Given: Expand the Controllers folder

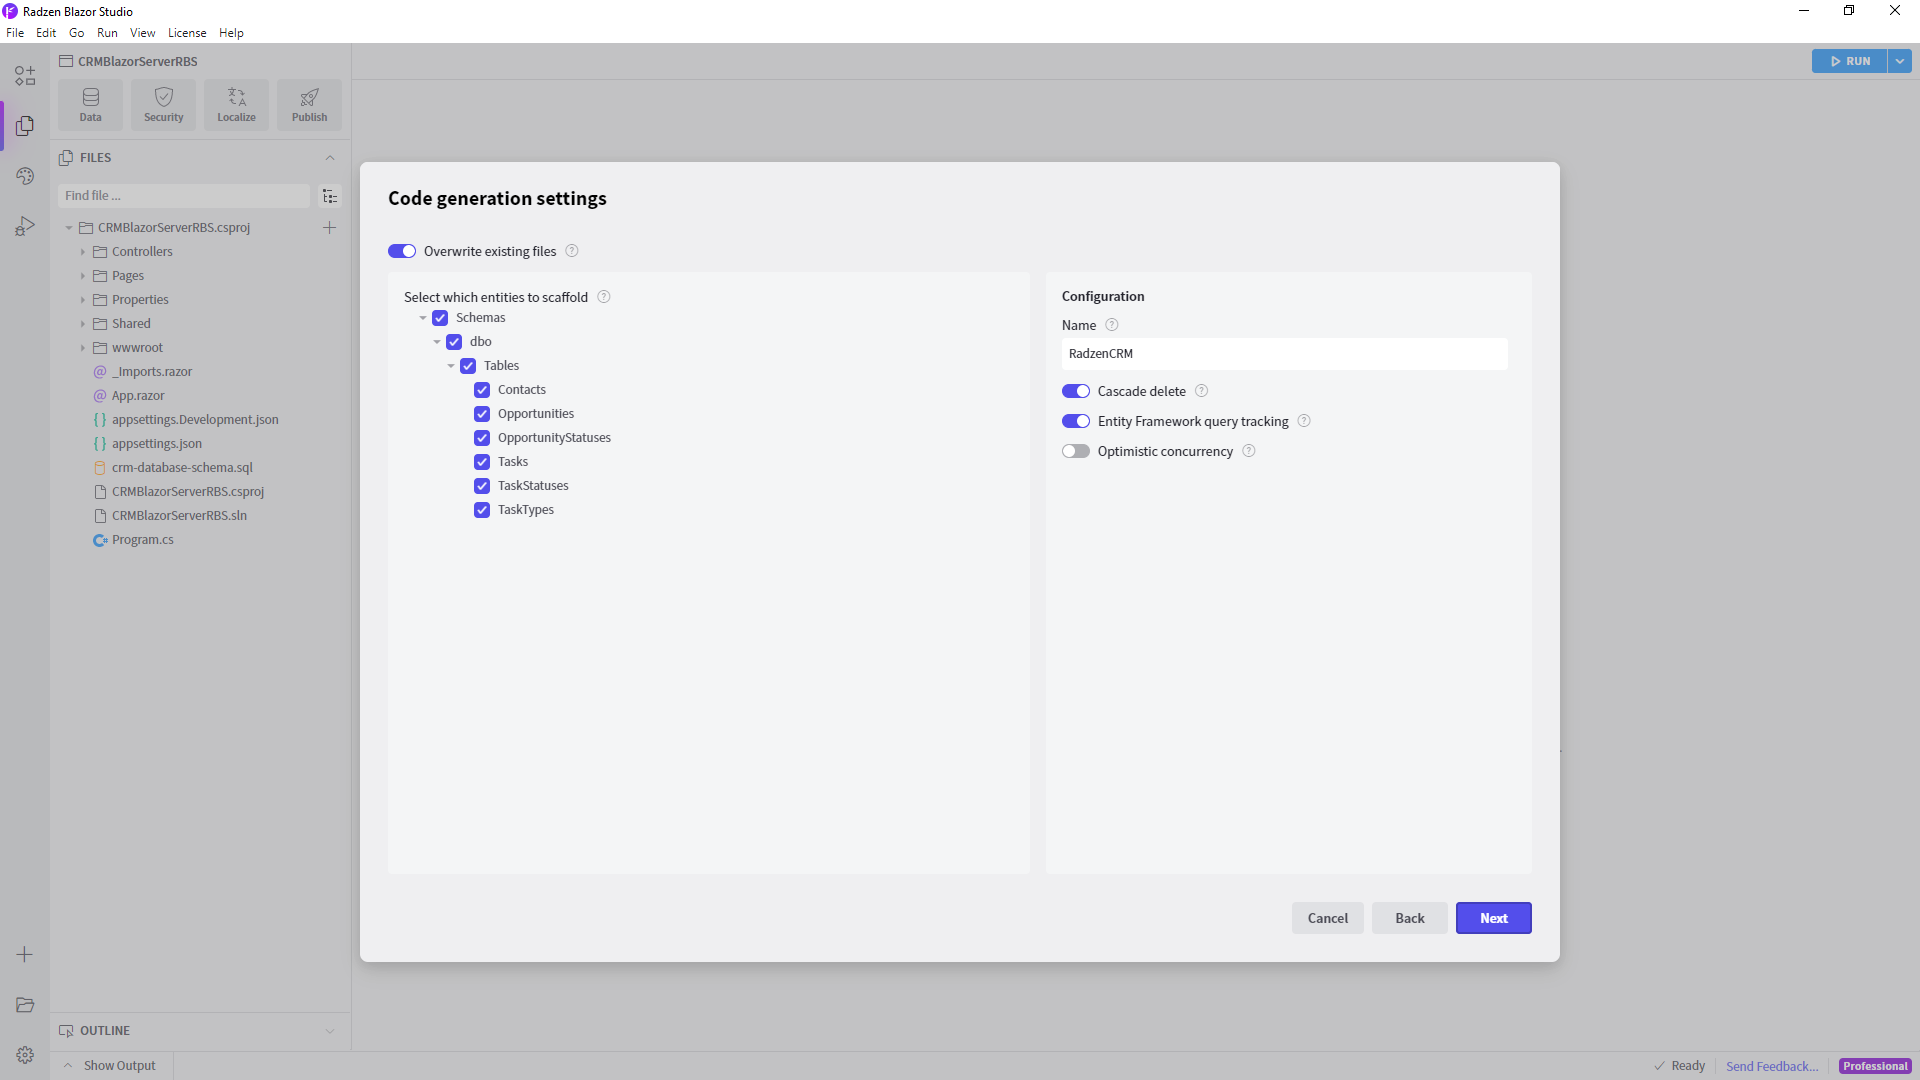Looking at the screenshot, I should 82,252.
